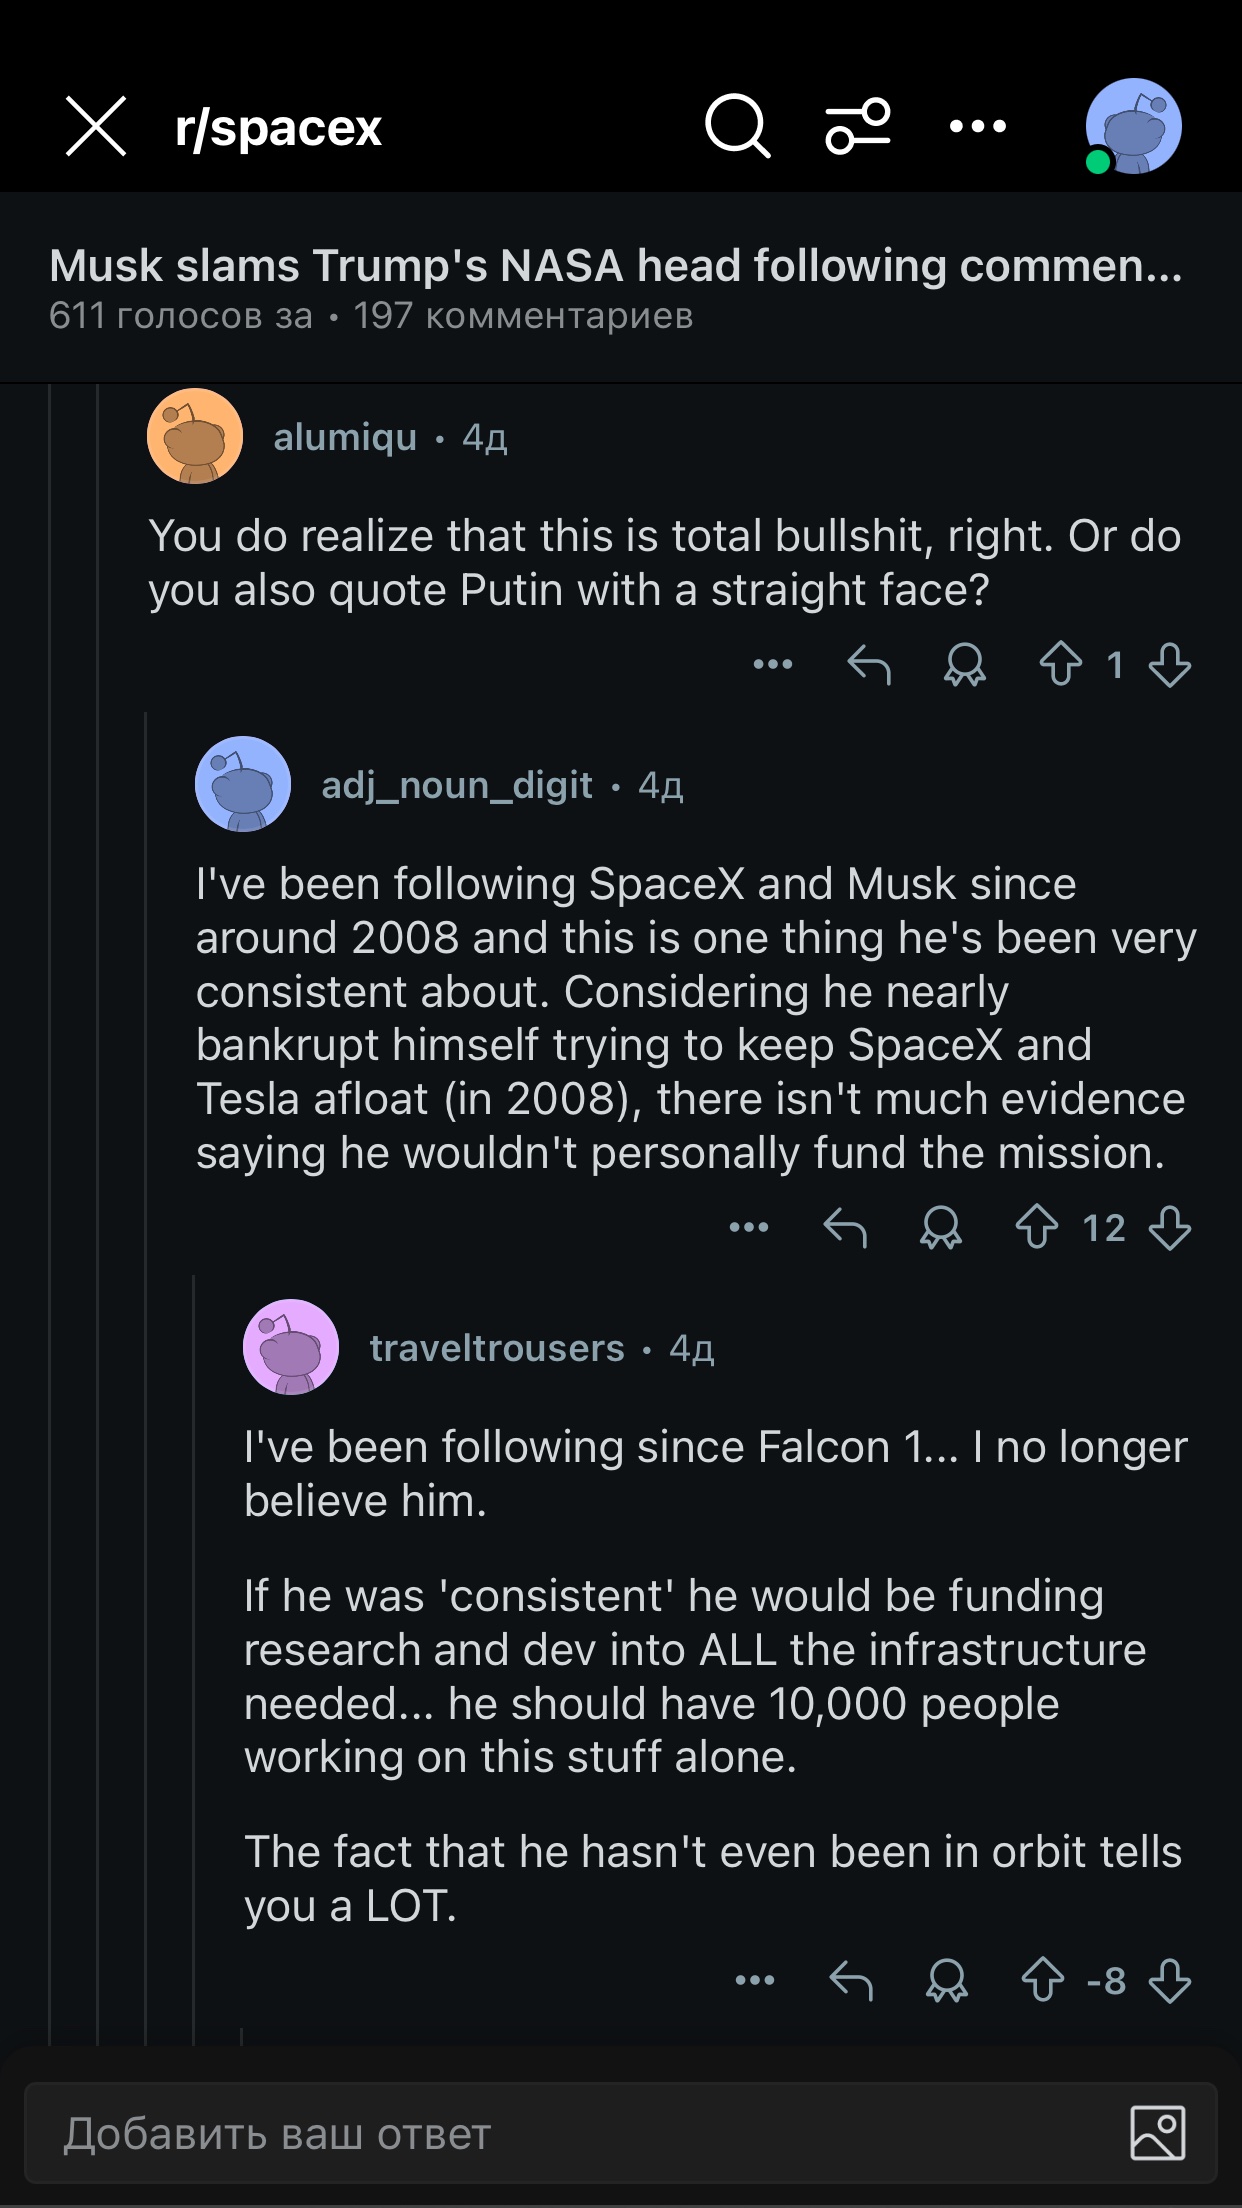
Task: Open the header three-dot overflow menu
Action: coord(977,127)
